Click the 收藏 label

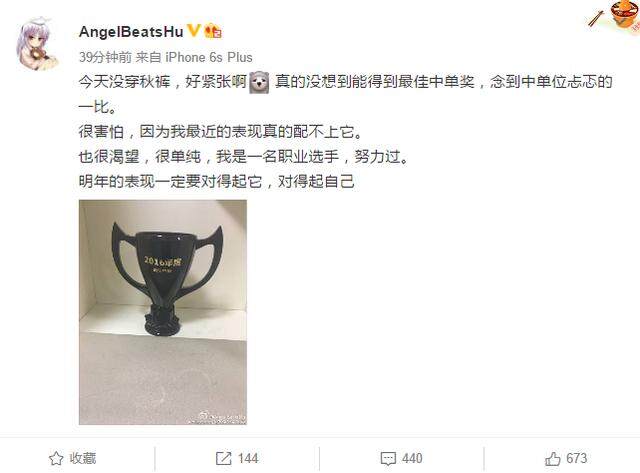(x=83, y=458)
